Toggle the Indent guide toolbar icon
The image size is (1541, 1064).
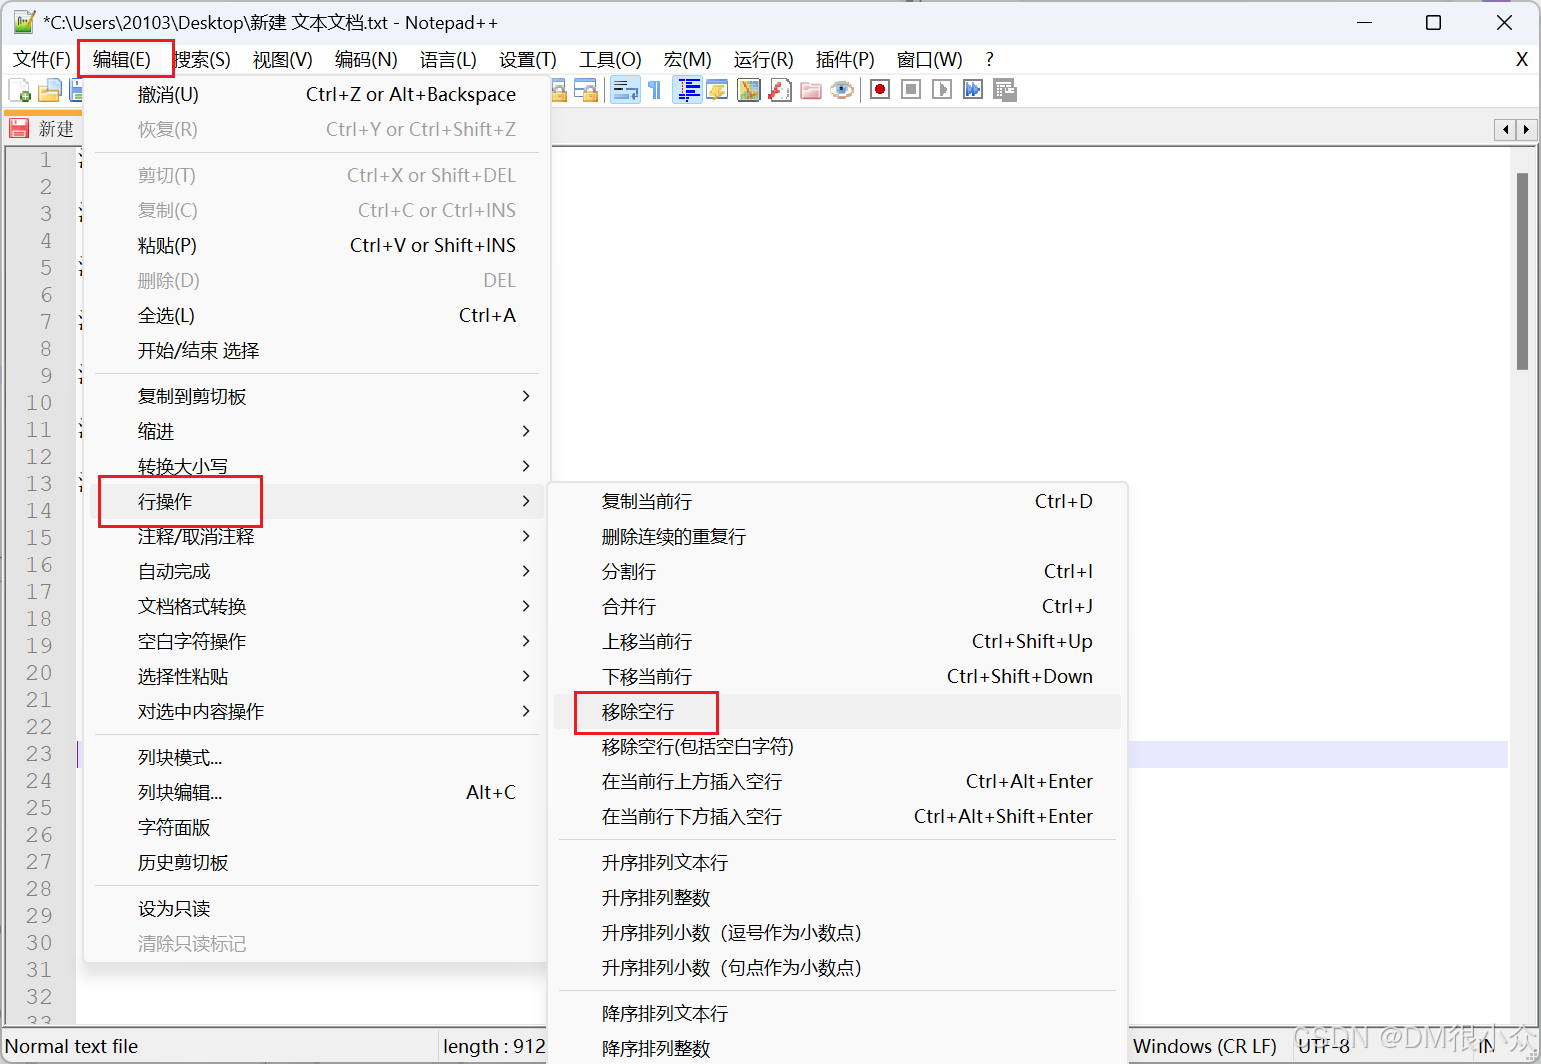pyautogui.click(x=688, y=90)
